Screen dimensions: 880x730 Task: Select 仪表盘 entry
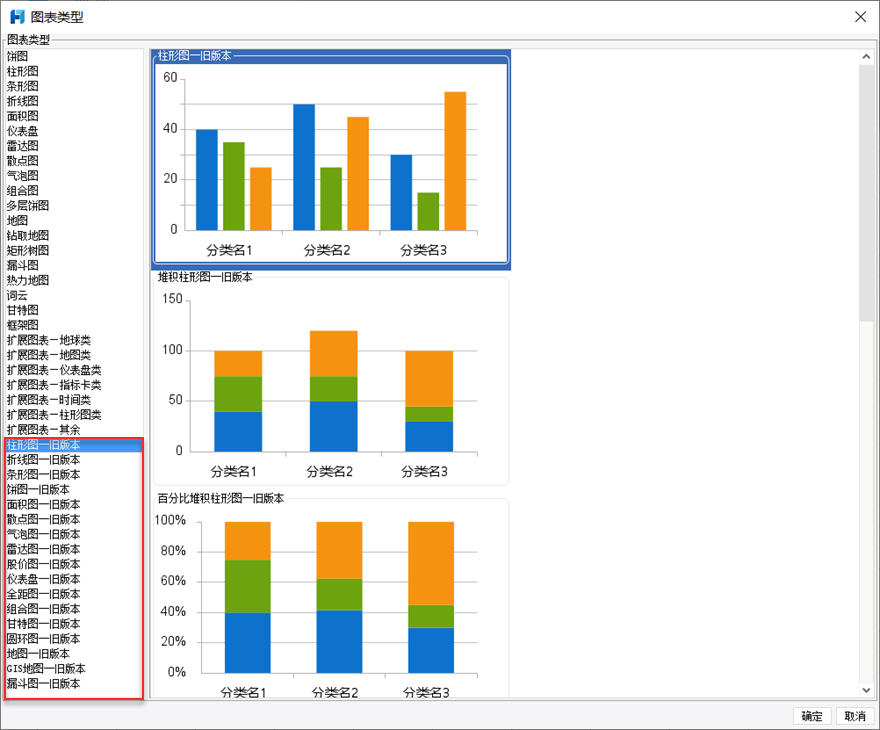[x=22, y=131]
